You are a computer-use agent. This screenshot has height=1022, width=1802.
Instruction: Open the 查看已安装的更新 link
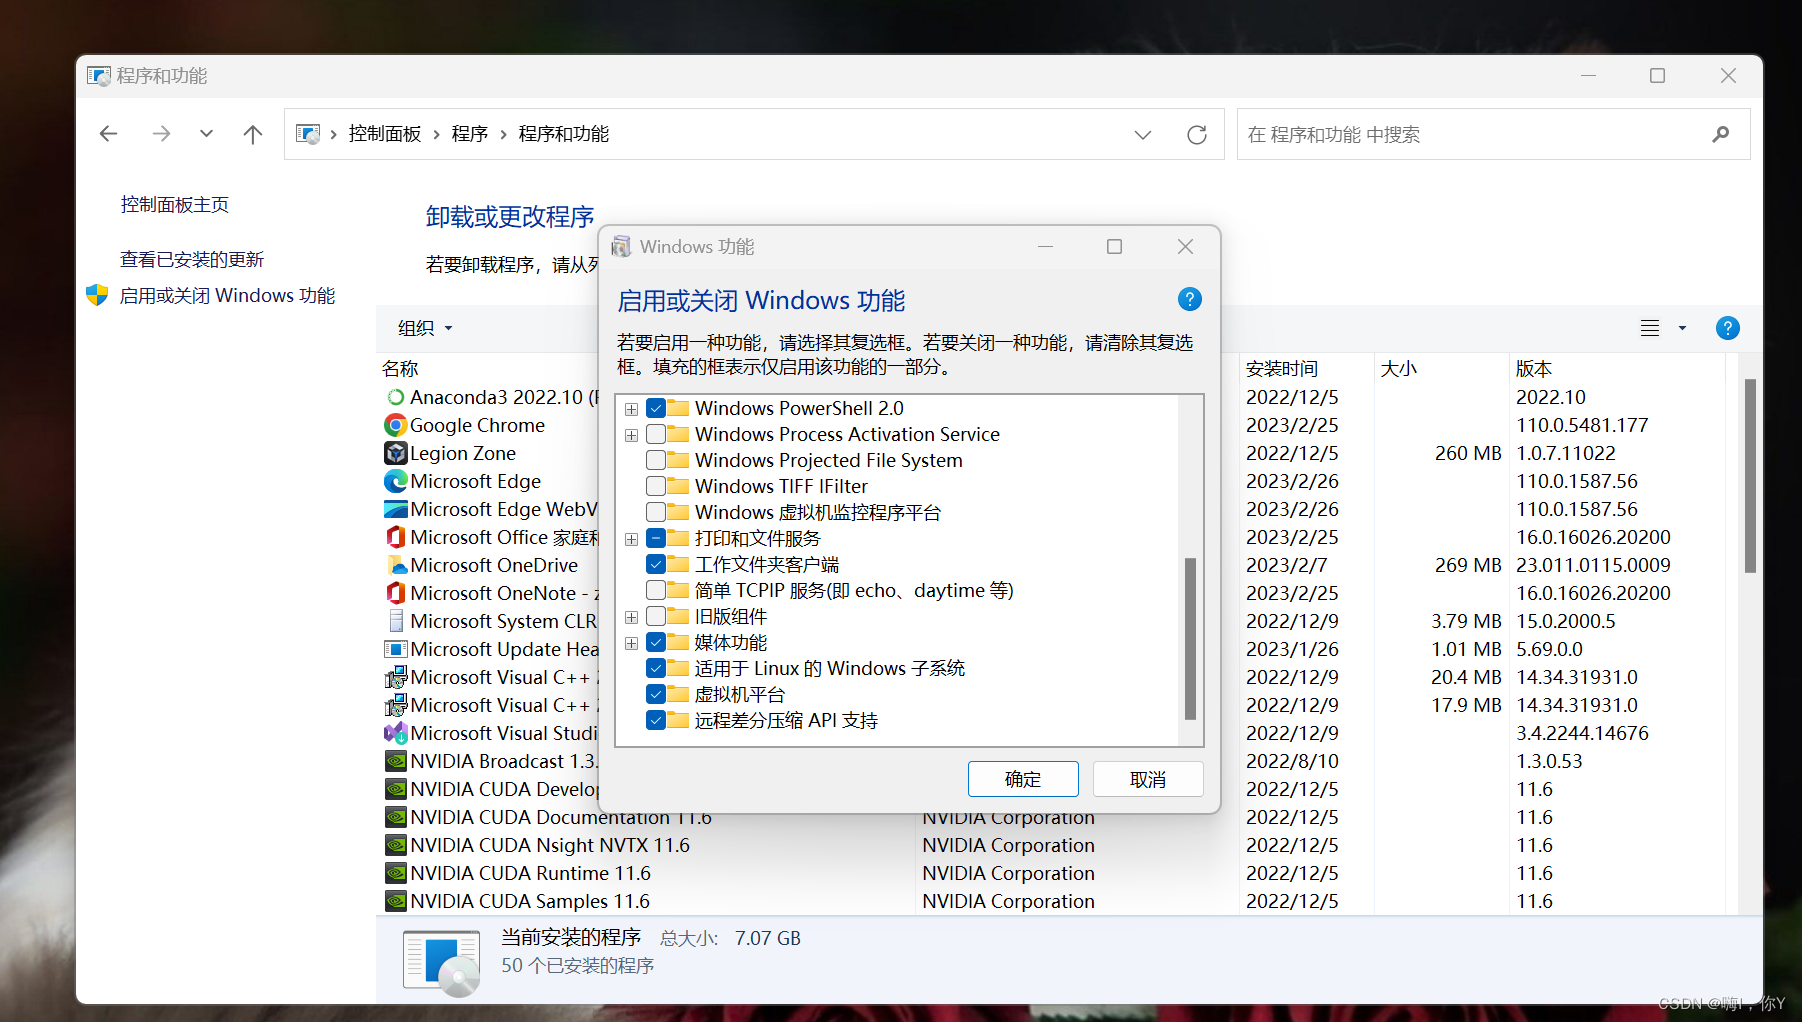click(x=193, y=259)
